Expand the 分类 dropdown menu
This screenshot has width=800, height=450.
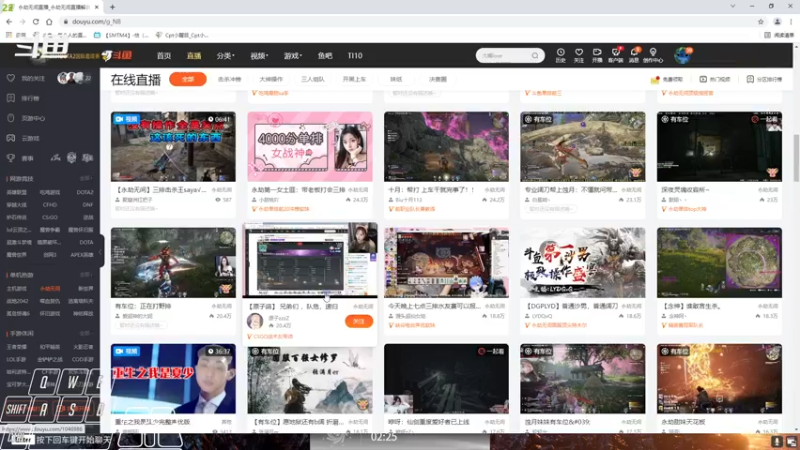(x=225, y=56)
